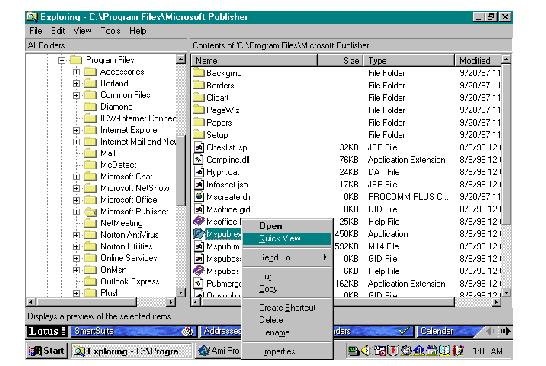
Task: Click folder tree scroll up arrow
Action: click(181, 59)
